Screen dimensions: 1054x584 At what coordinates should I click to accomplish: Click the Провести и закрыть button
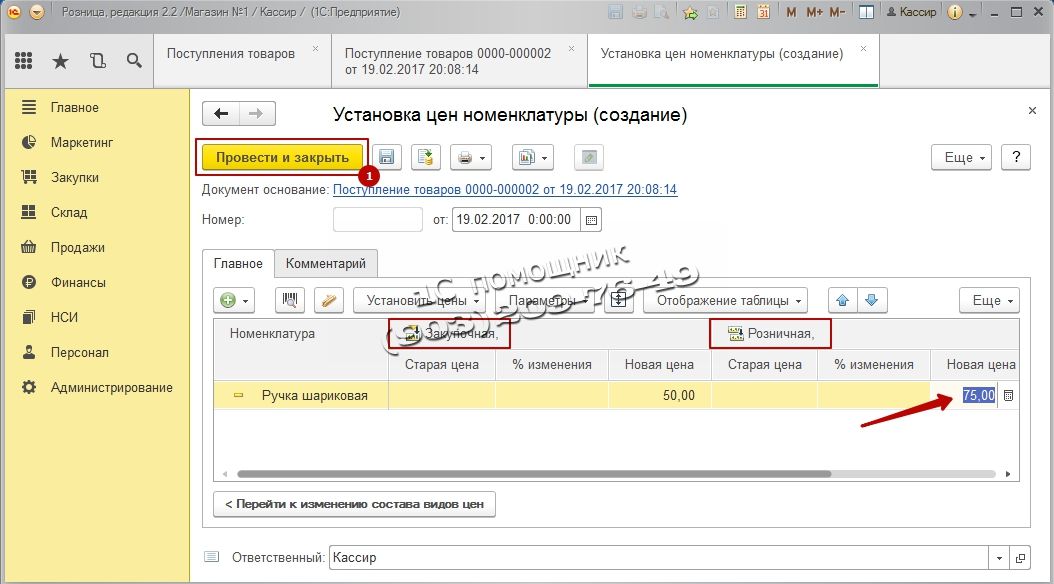coord(282,157)
